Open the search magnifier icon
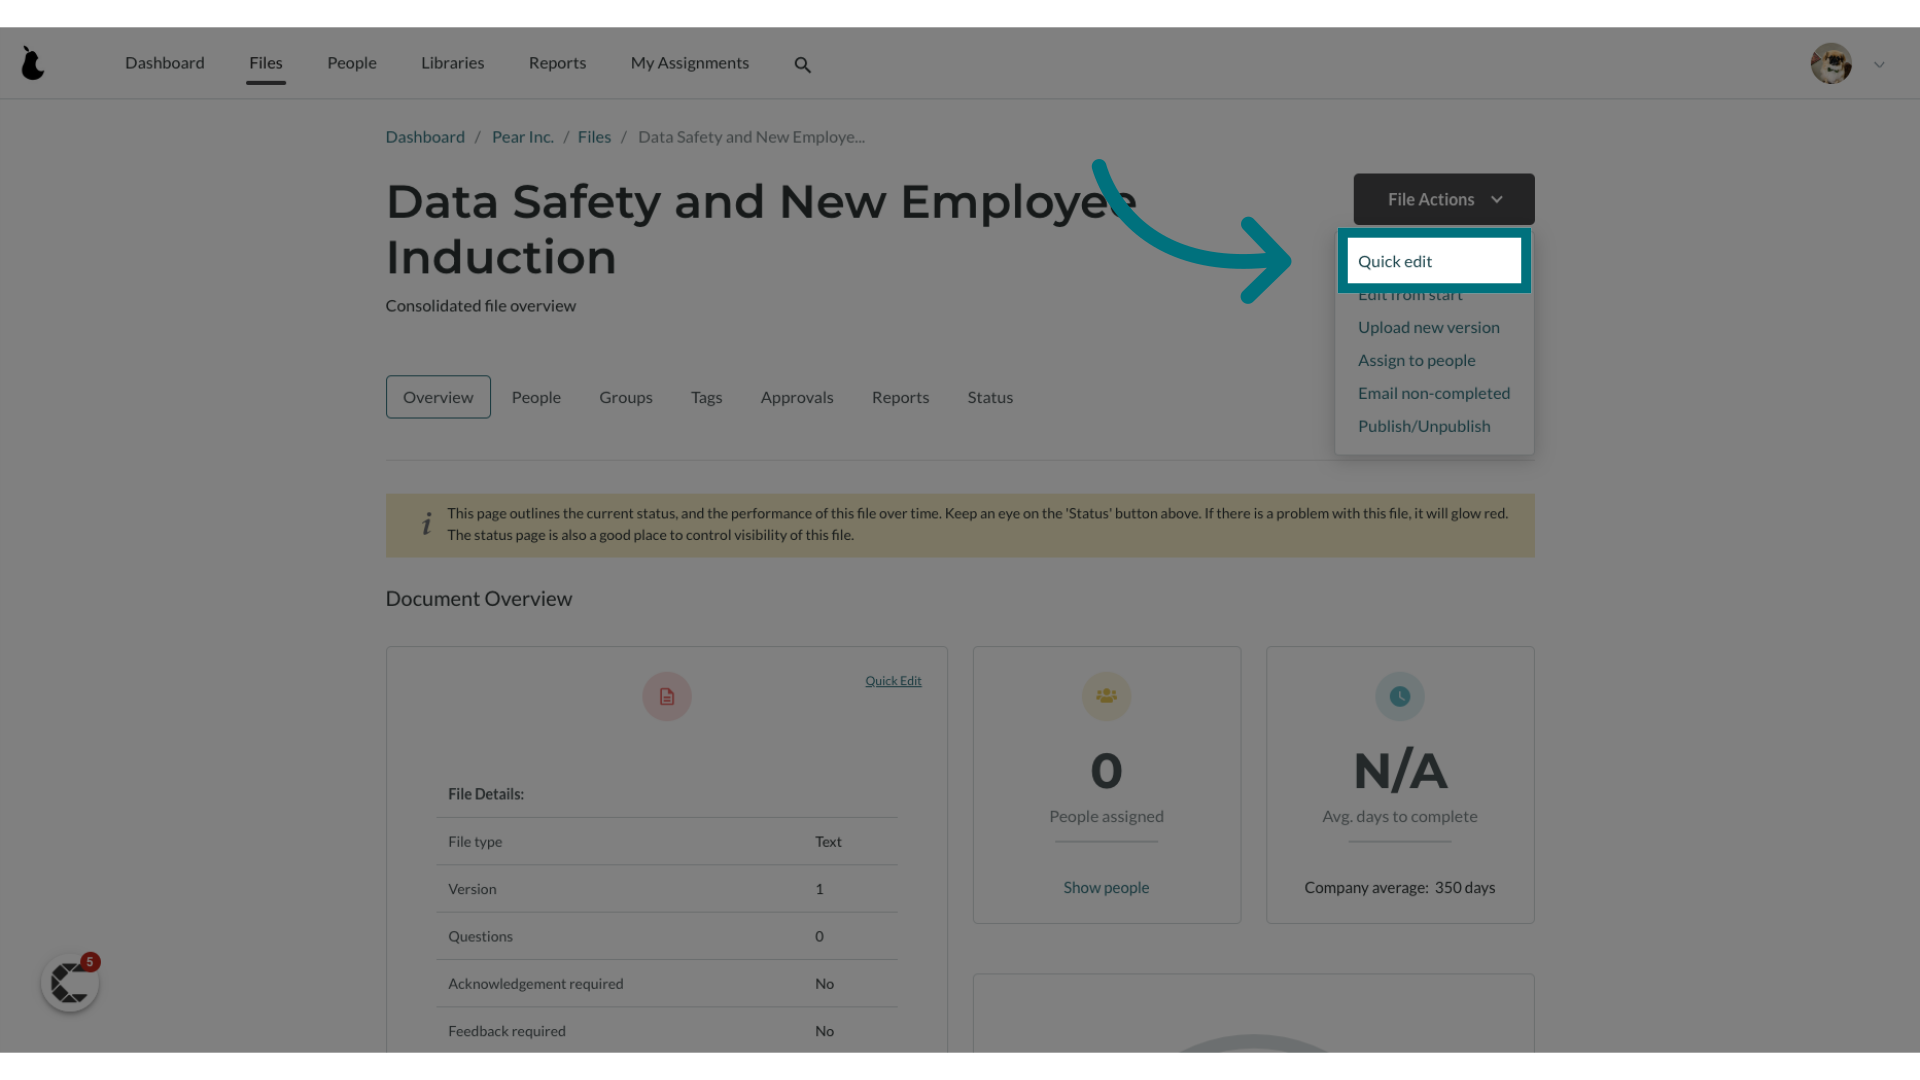Image resolution: width=1920 pixels, height=1080 pixels. (802, 65)
